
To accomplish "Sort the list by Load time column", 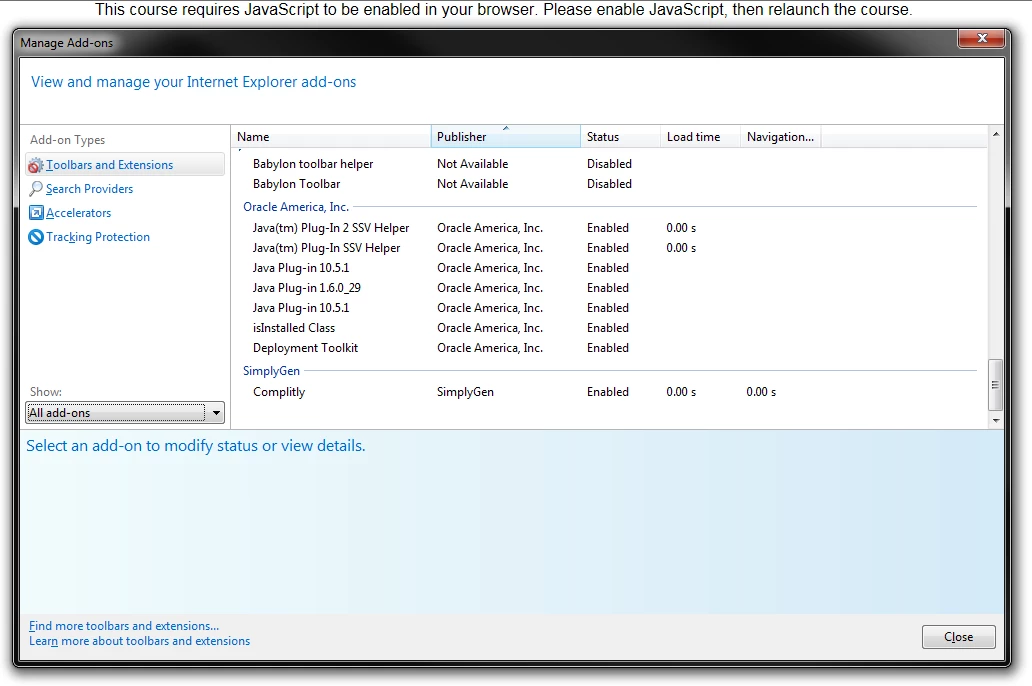I will pos(700,137).
